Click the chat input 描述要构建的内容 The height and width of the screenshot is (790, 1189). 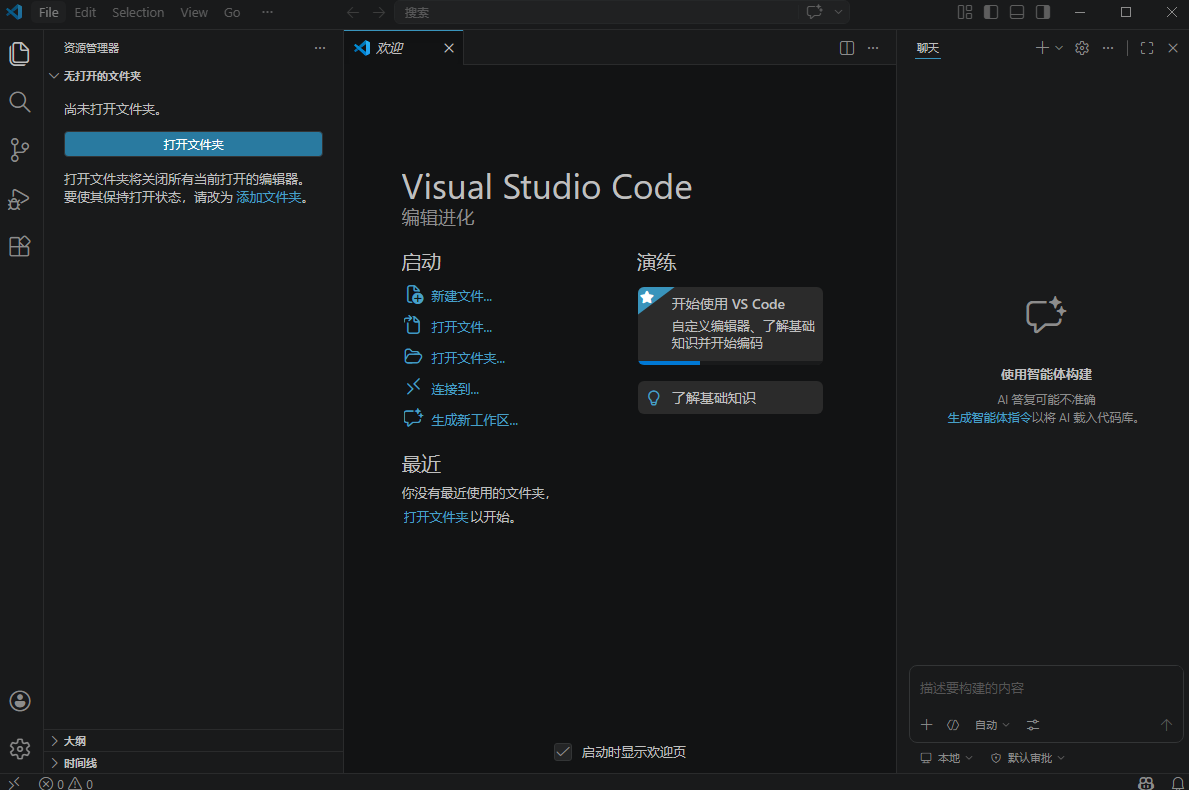tap(1046, 688)
